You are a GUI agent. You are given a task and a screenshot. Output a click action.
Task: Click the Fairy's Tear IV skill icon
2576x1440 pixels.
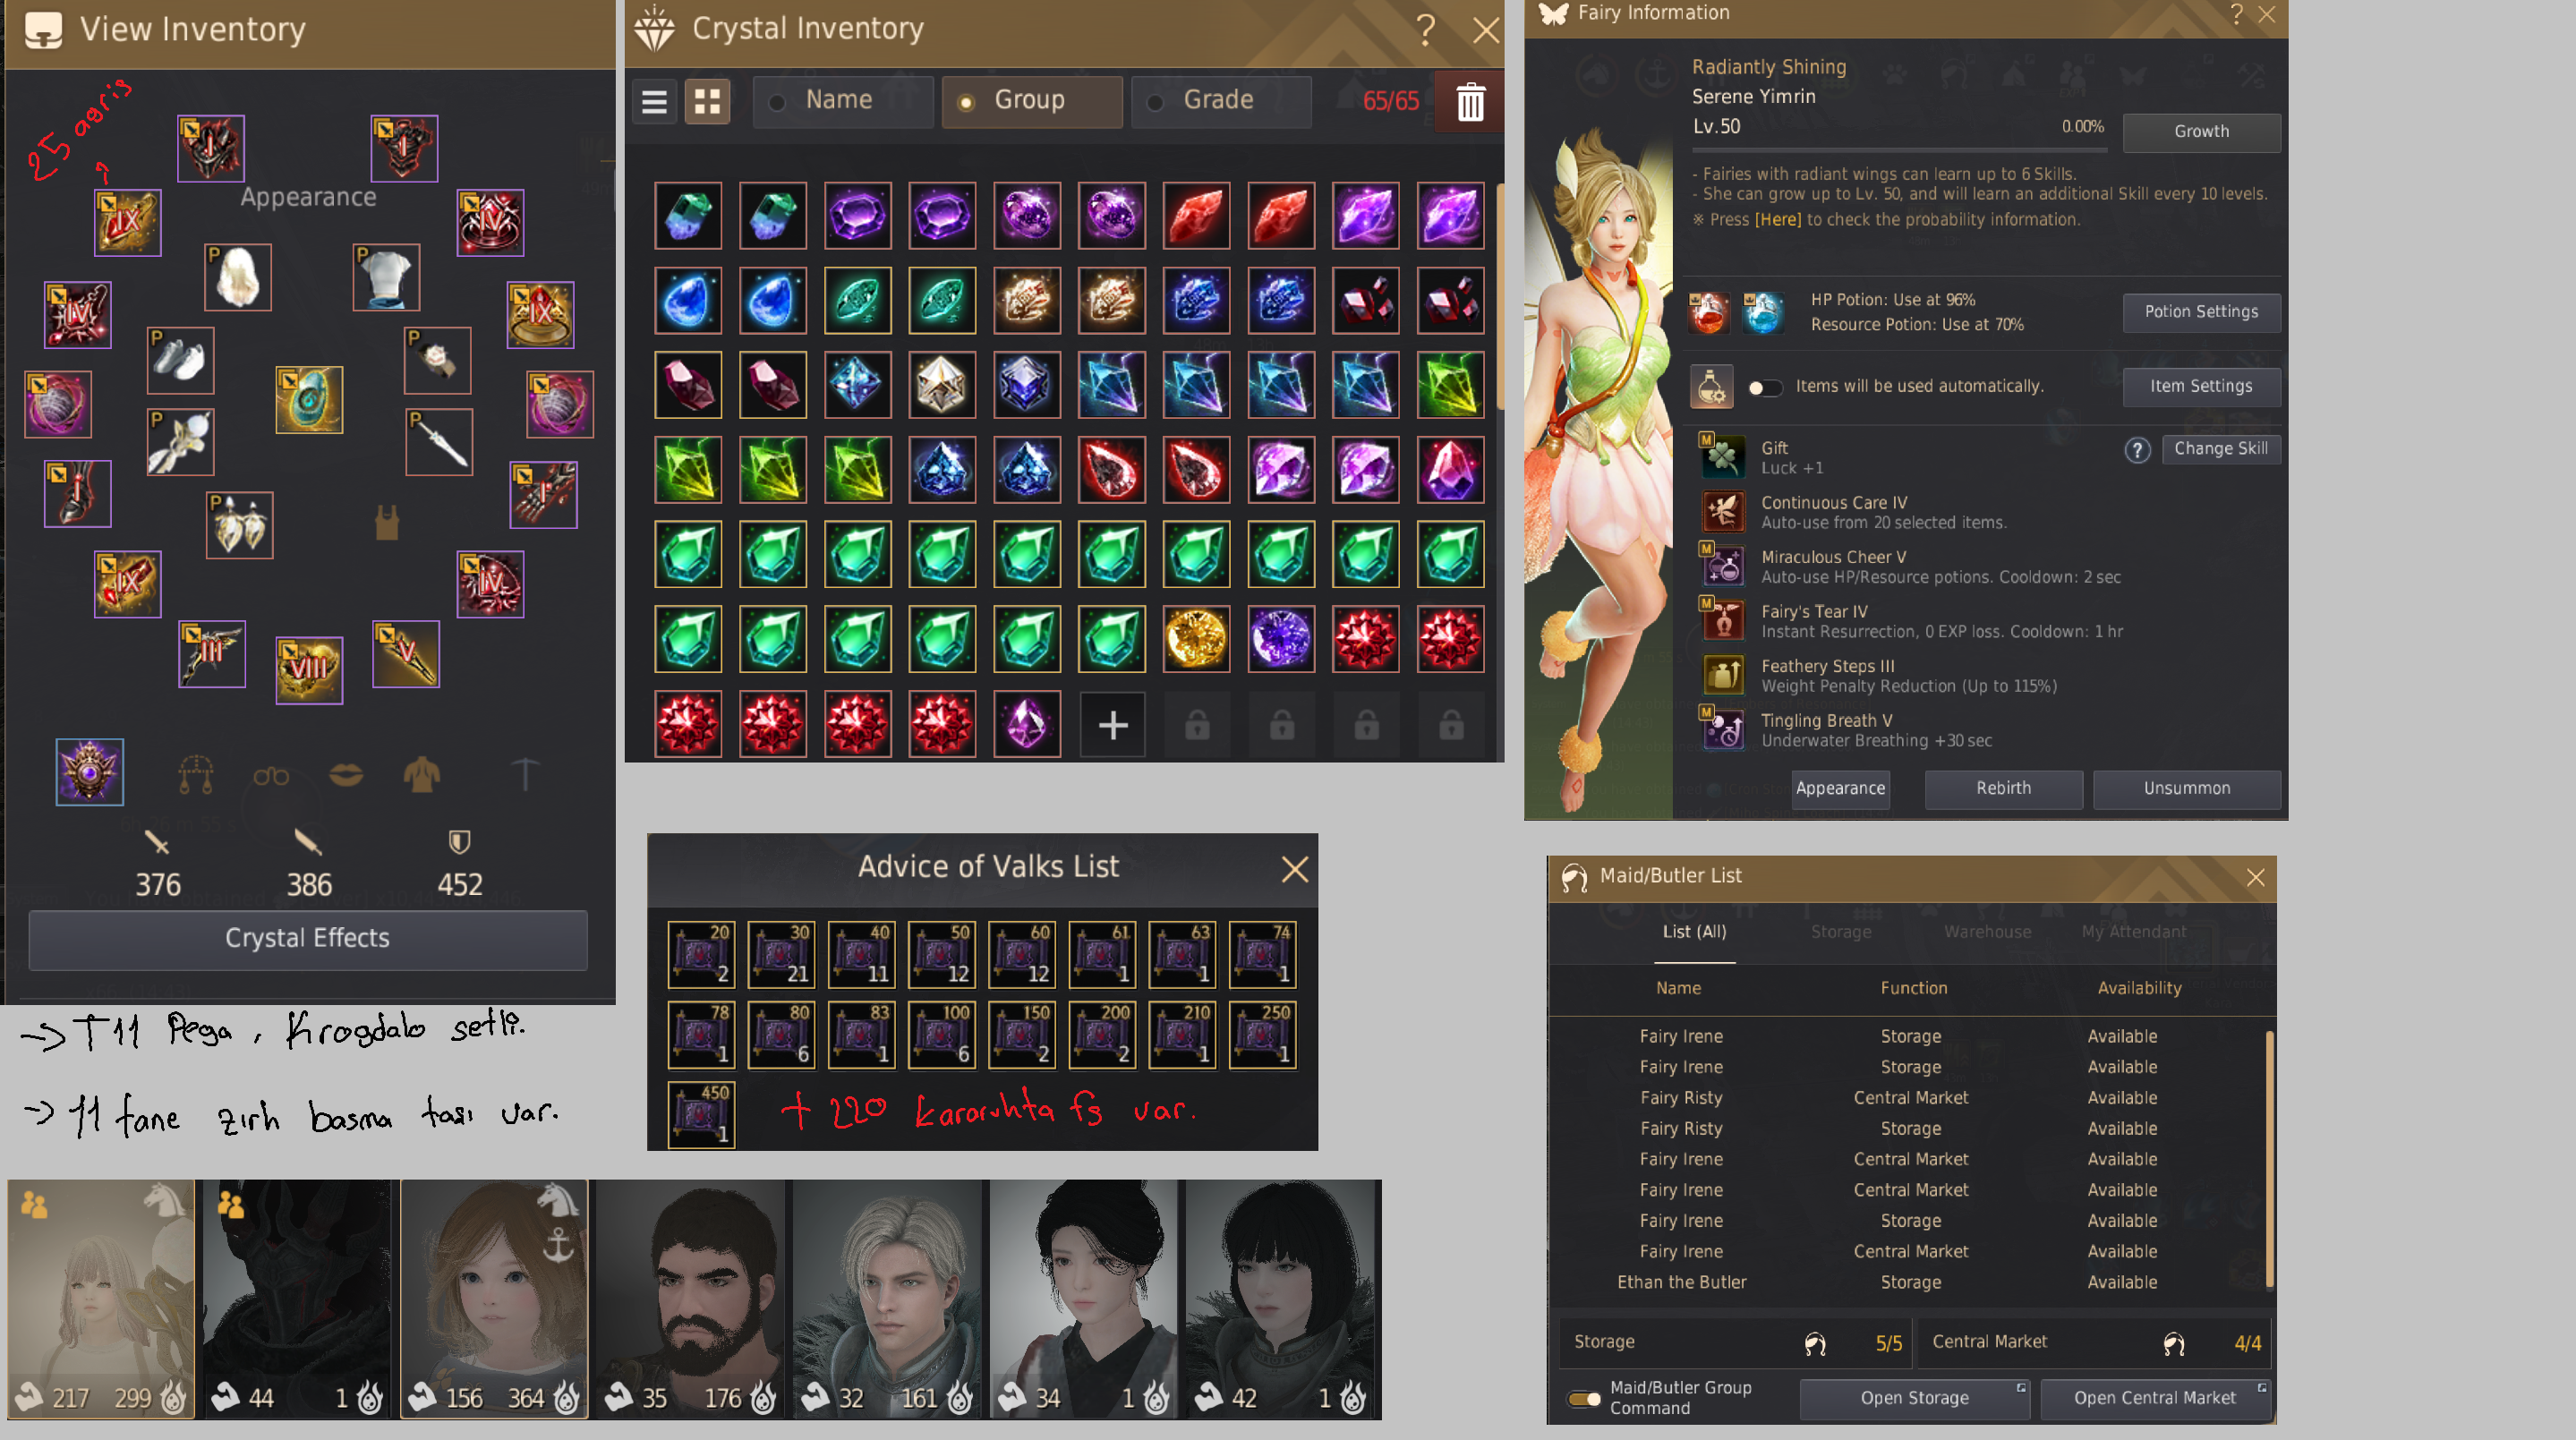(x=1722, y=620)
